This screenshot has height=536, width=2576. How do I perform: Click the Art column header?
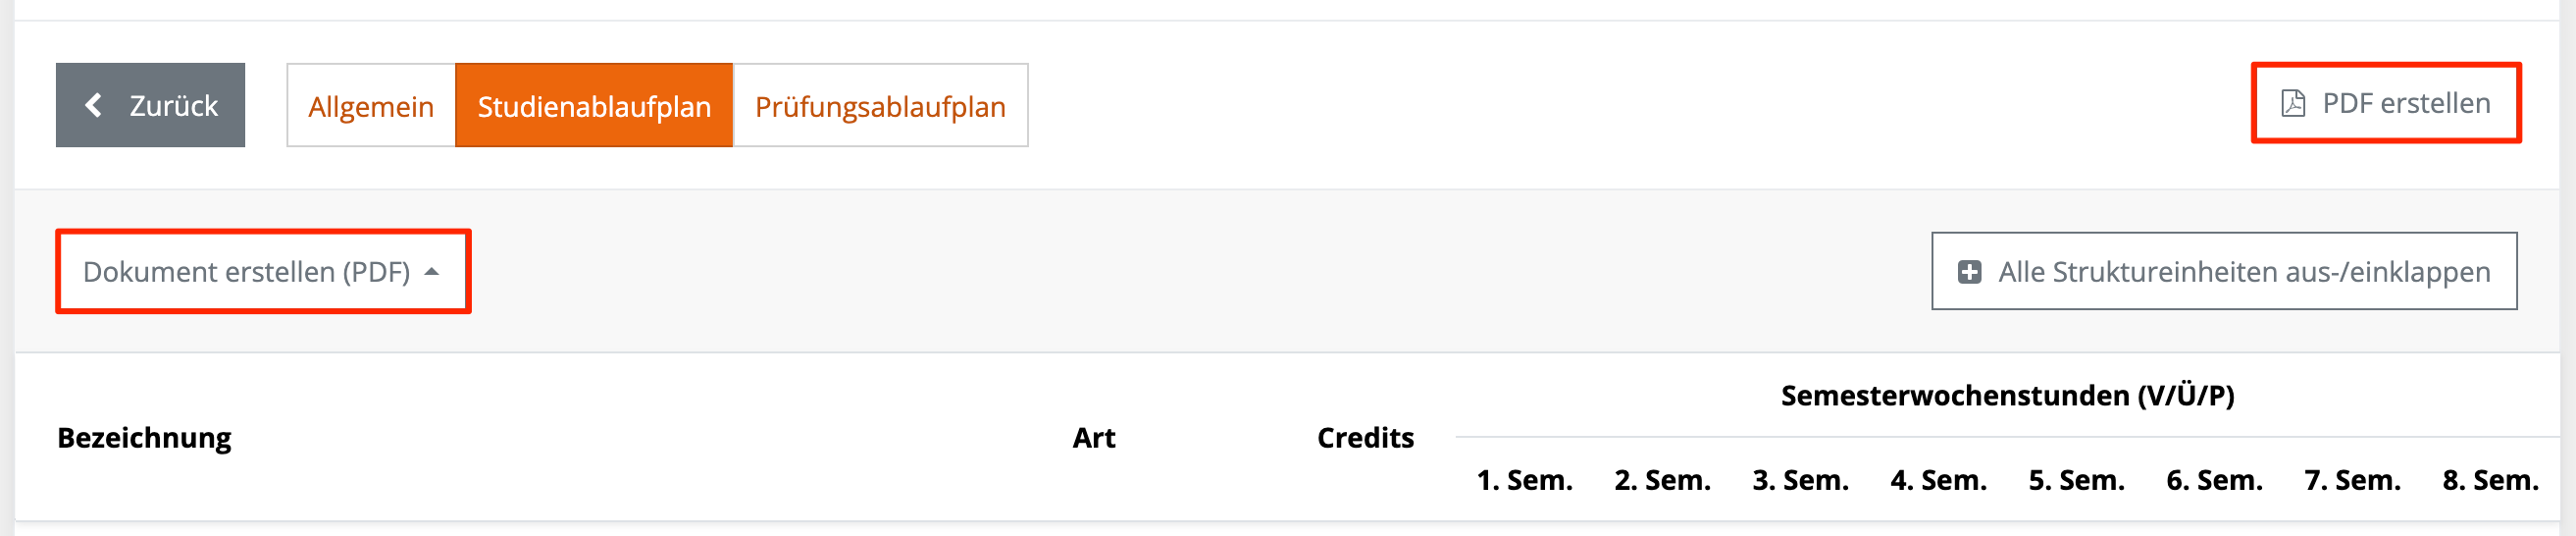1094,438
